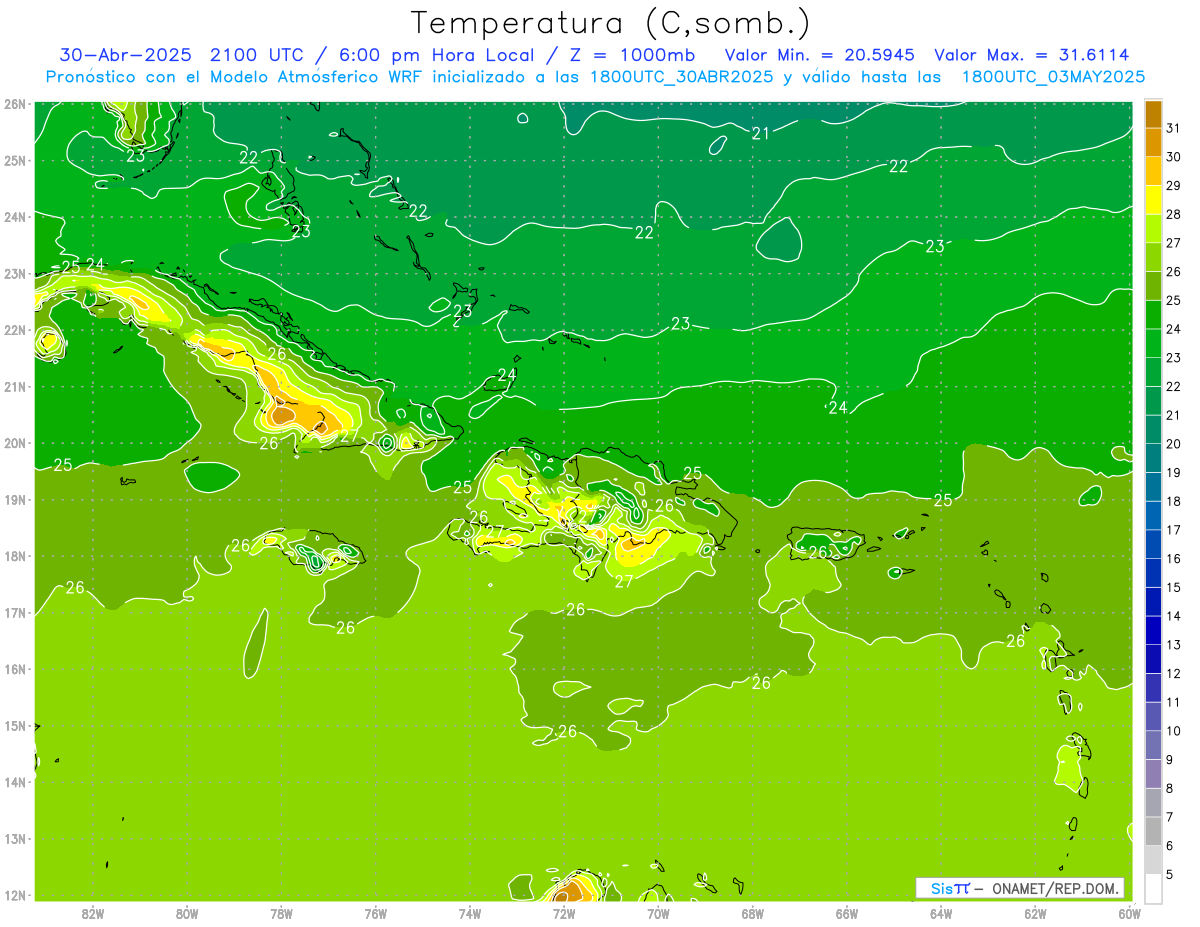1200x927 pixels.
Task: Click the title 'Temperatura (C,somb.)'
Action: 611,23
